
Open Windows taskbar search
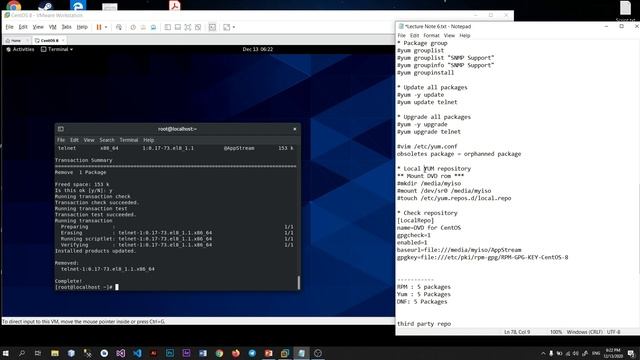22,353
